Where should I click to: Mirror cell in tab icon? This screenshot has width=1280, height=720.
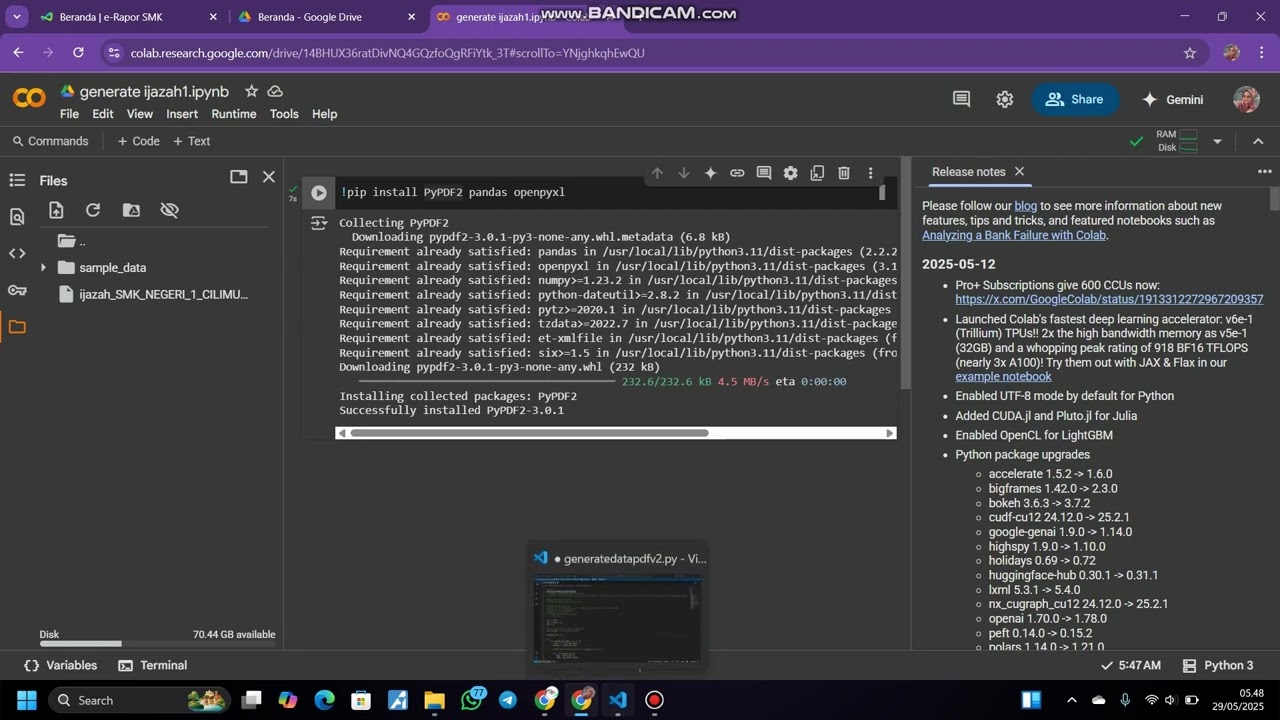pyautogui.click(x=817, y=173)
